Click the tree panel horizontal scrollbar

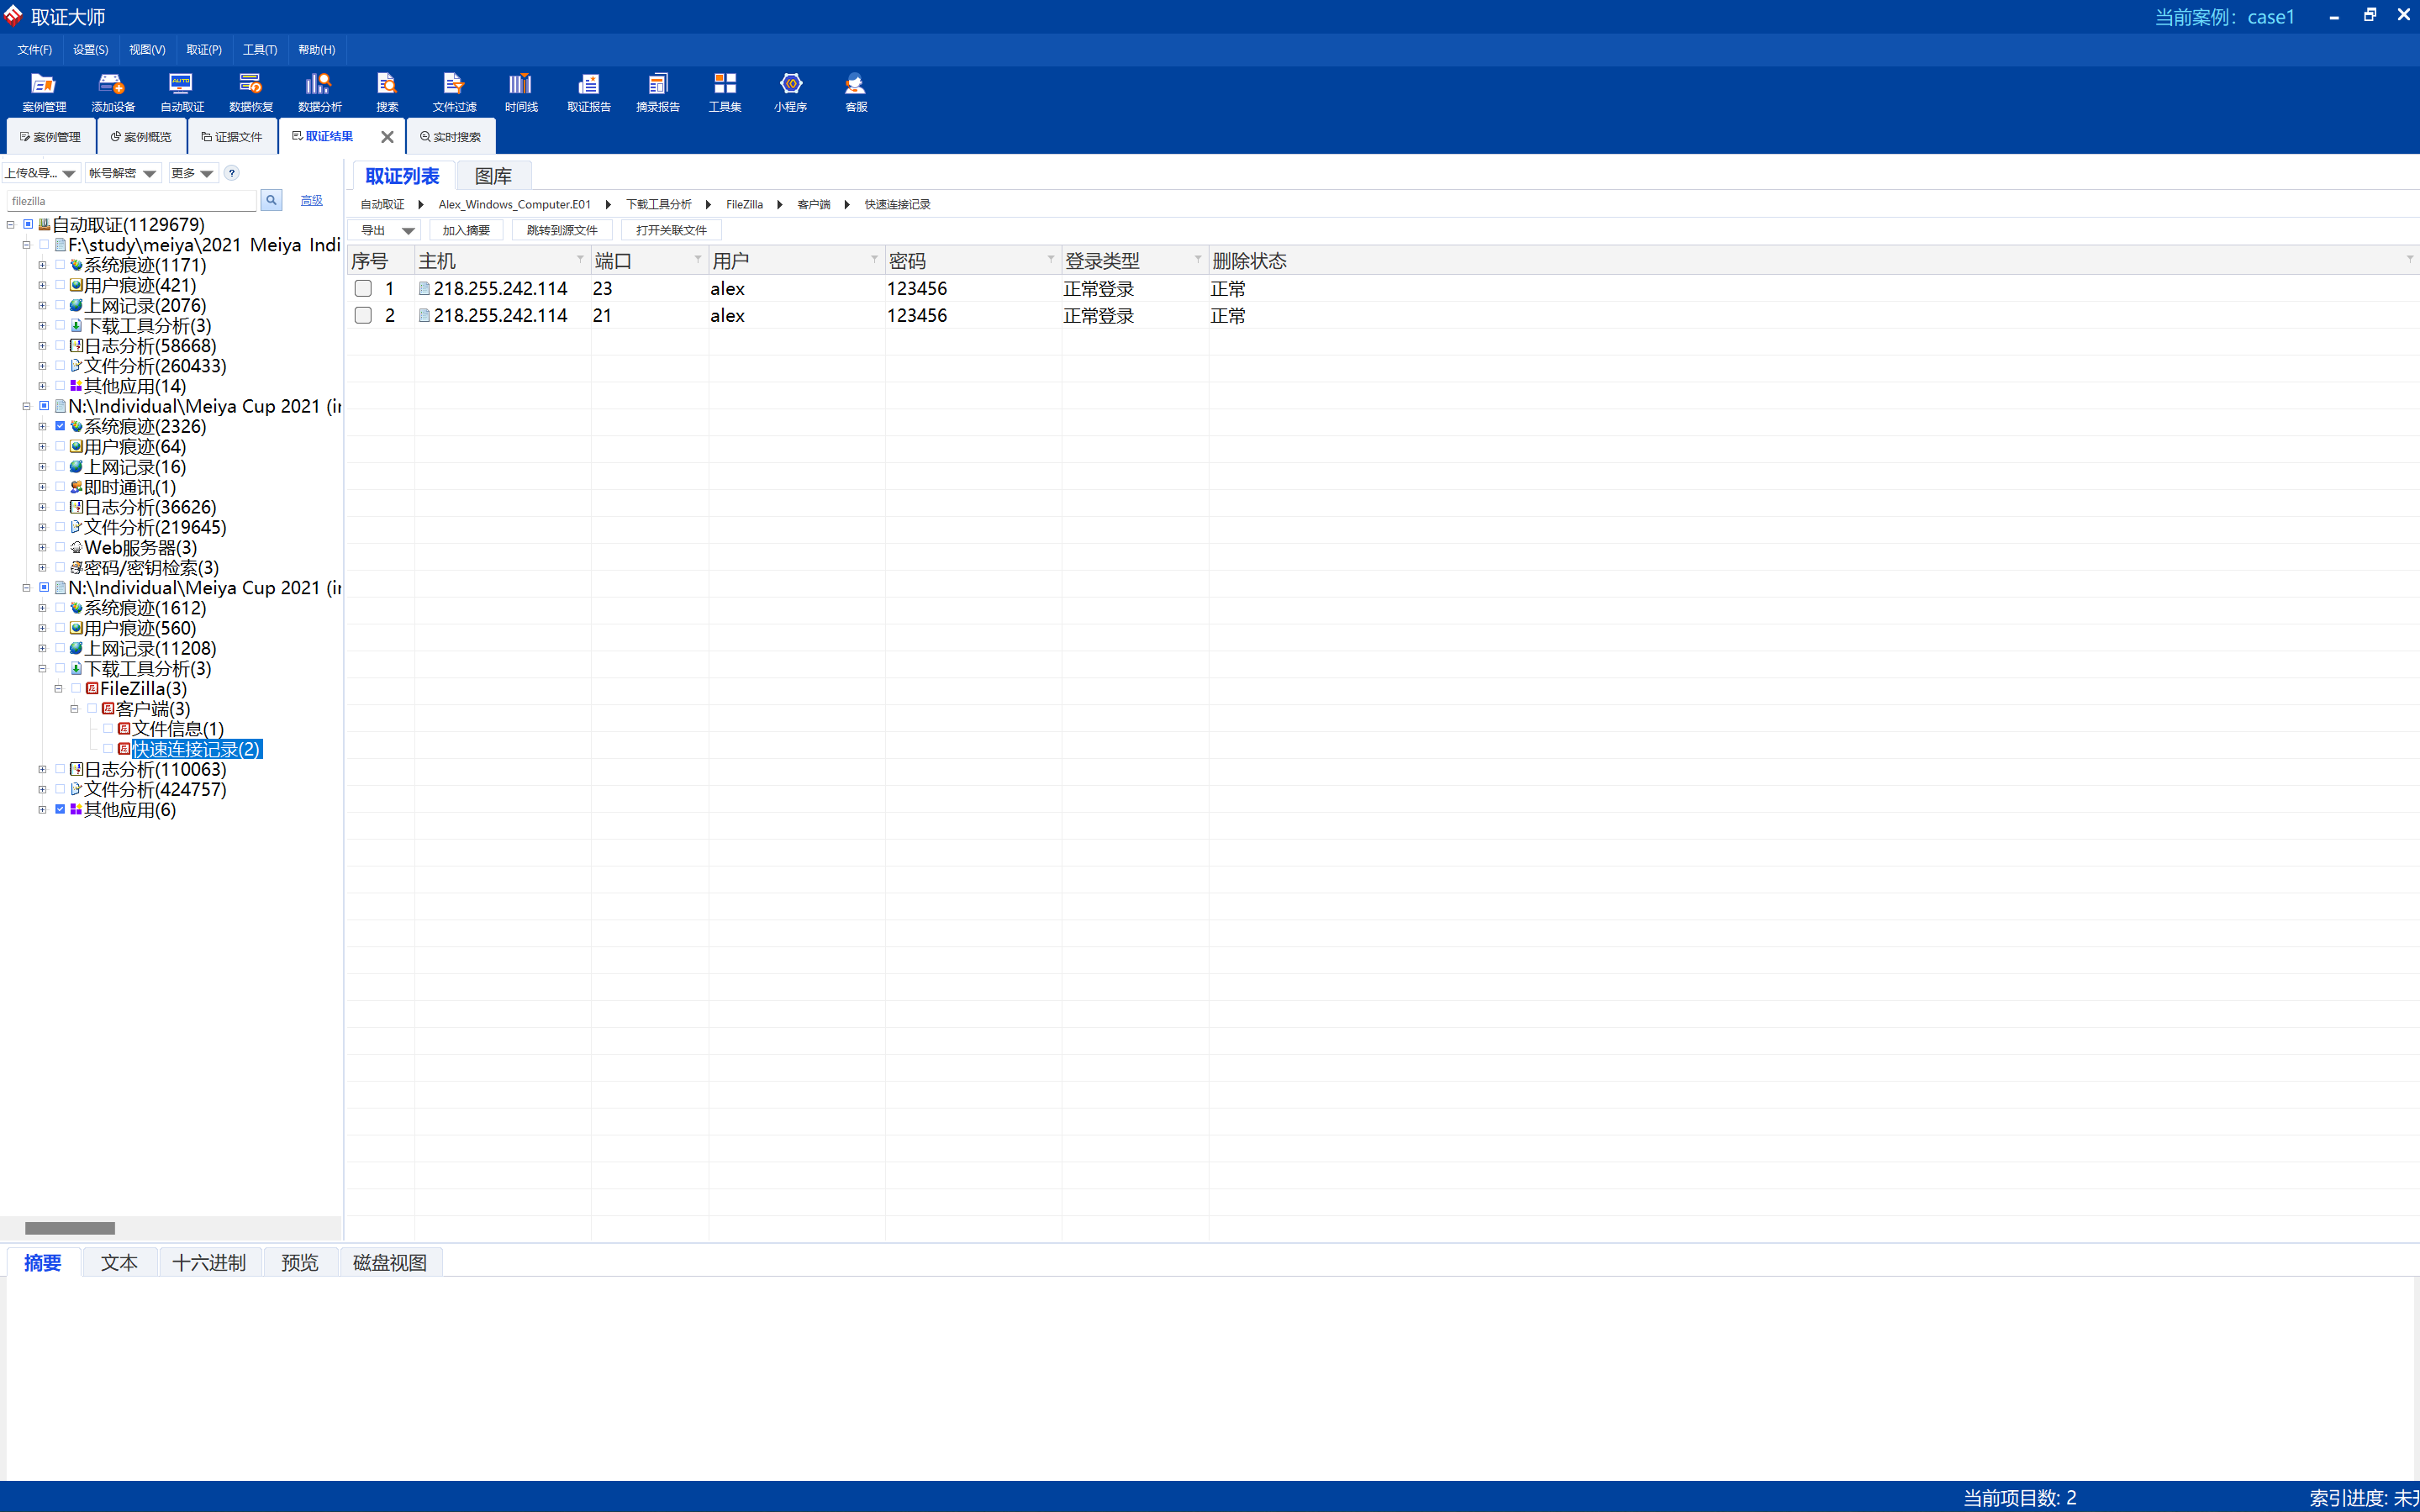tap(70, 1228)
